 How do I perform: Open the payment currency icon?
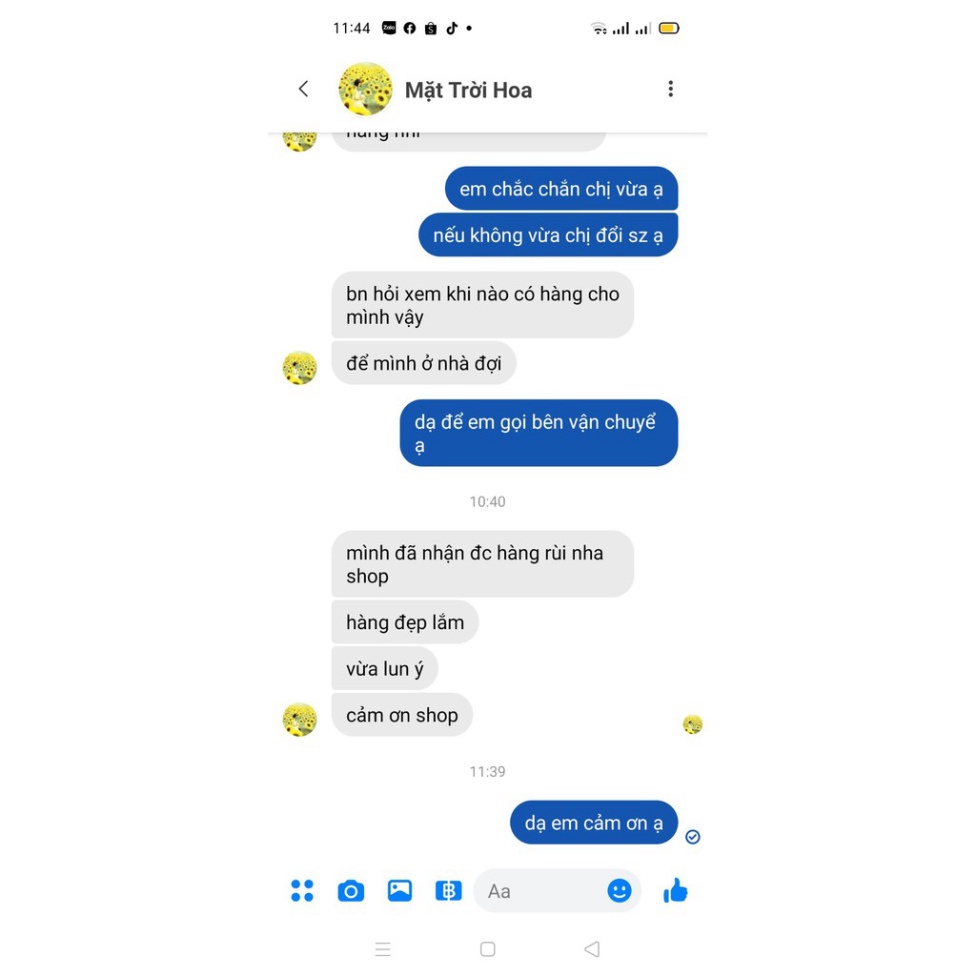tap(448, 891)
